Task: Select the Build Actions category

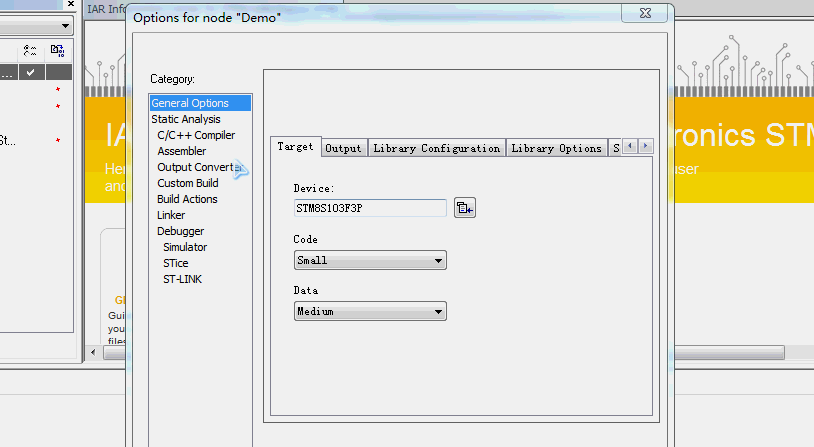Action: click(187, 199)
